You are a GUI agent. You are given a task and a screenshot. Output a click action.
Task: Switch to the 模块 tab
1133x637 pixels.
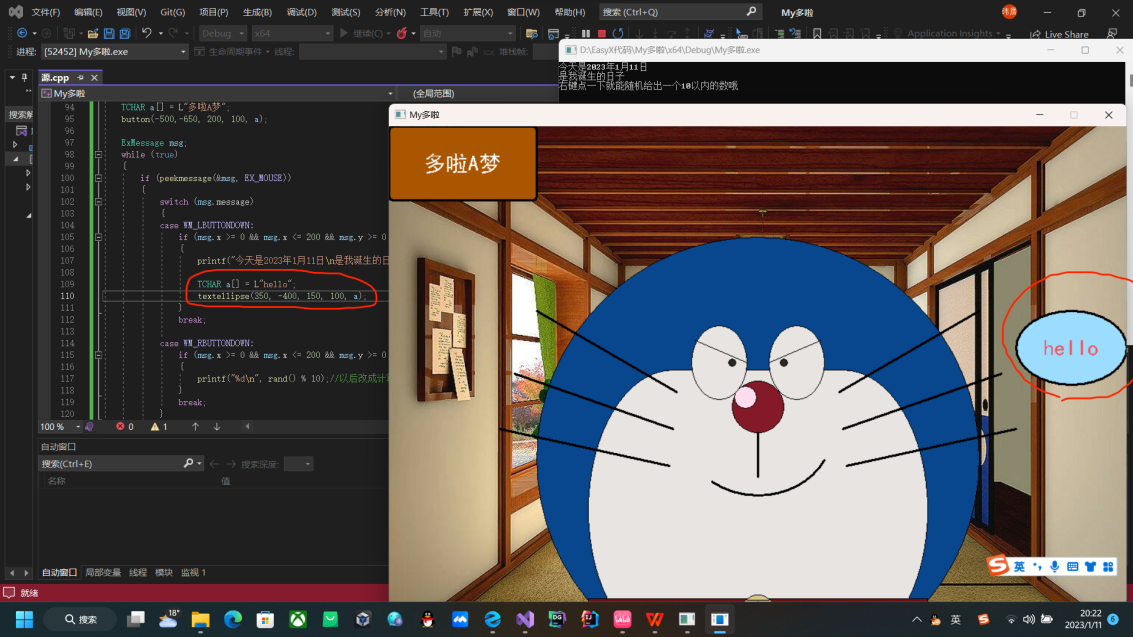click(x=164, y=573)
